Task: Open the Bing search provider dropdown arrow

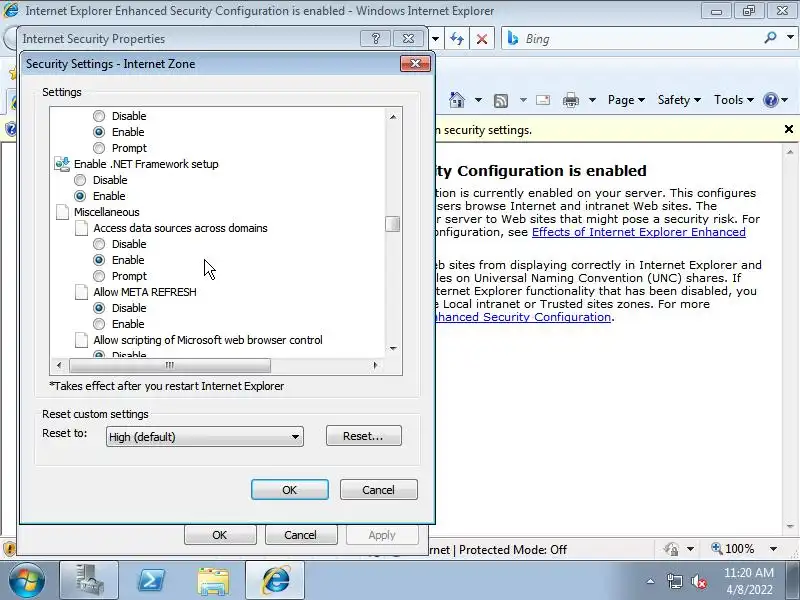Action: coord(790,38)
